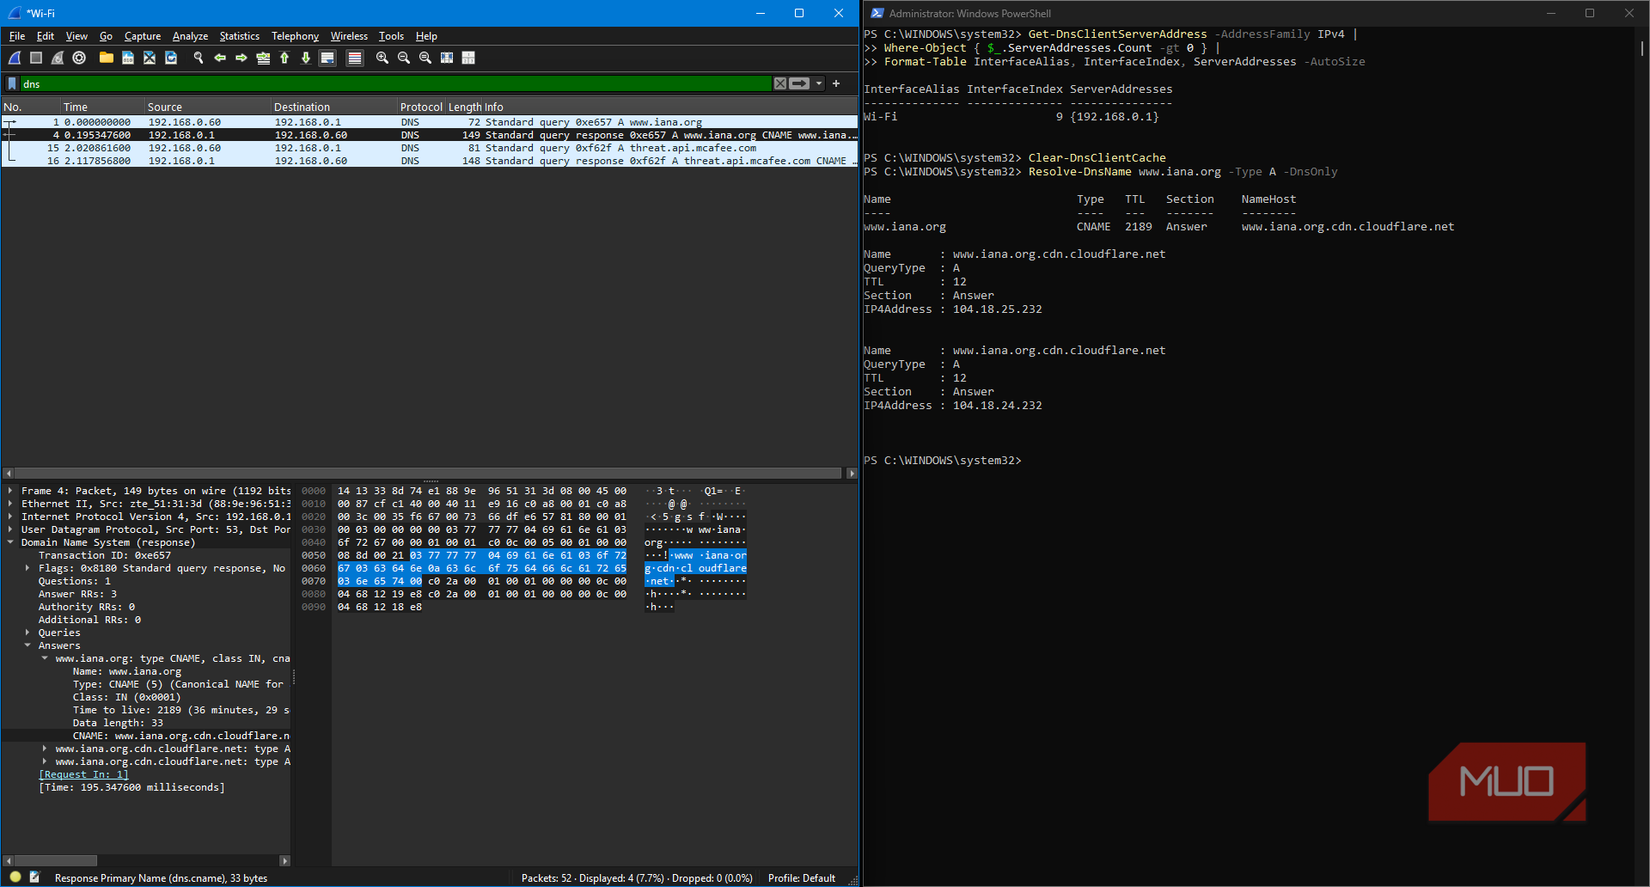The height and width of the screenshot is (887, 1650).
Task: Follow the Request In: 1 link
Action: 83,775
